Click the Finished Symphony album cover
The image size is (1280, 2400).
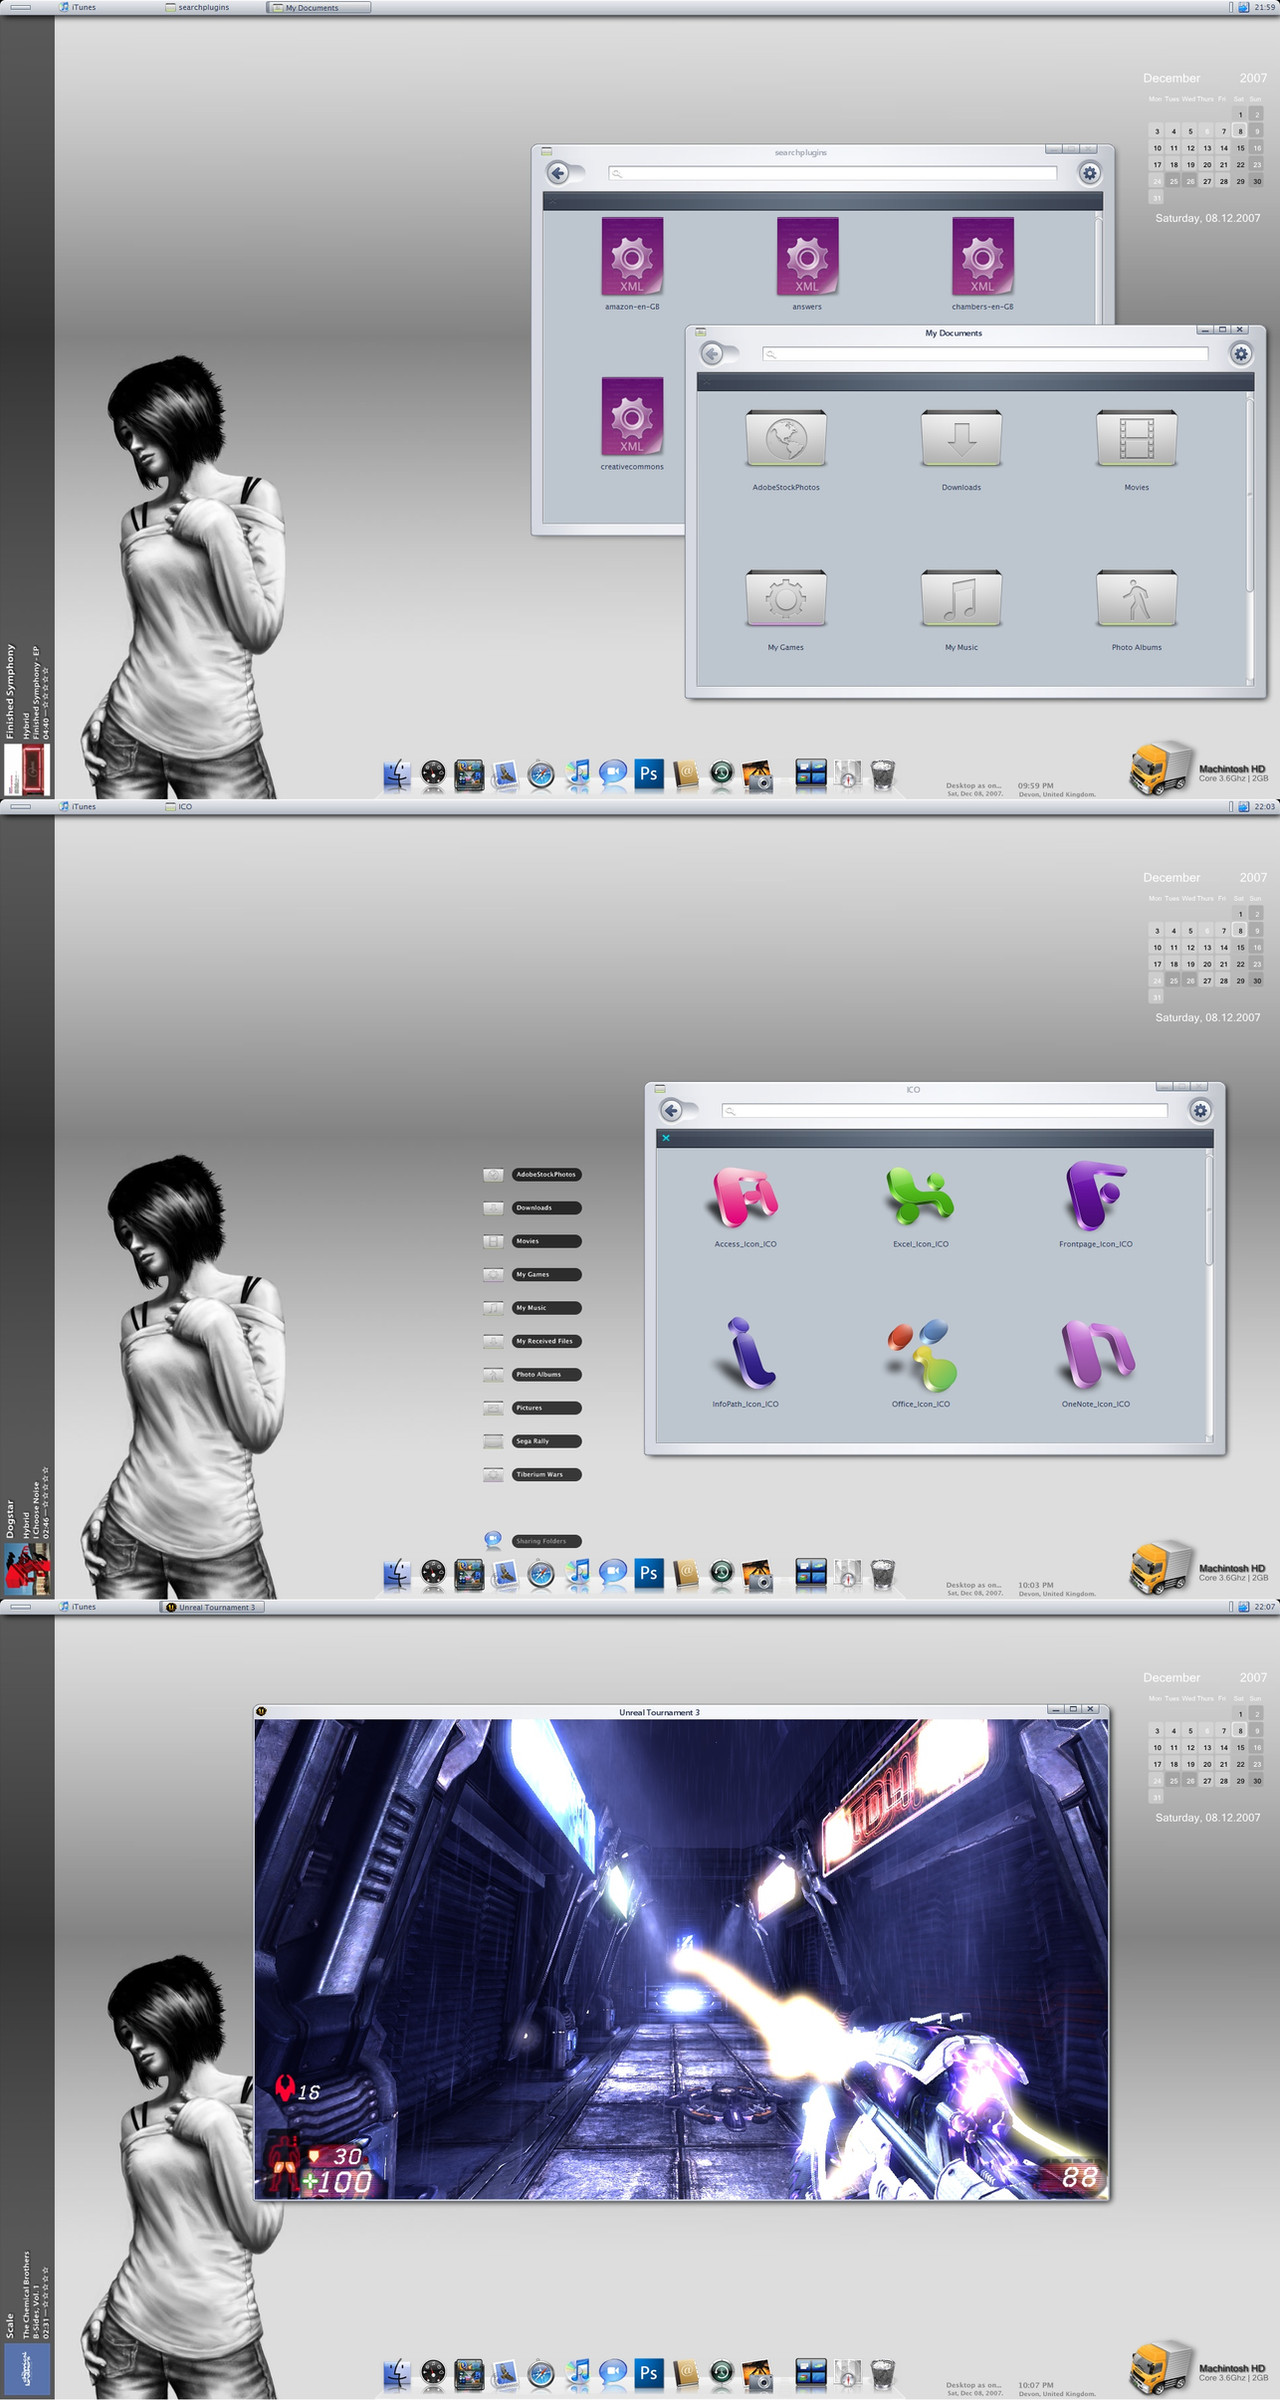click(27, 770)
